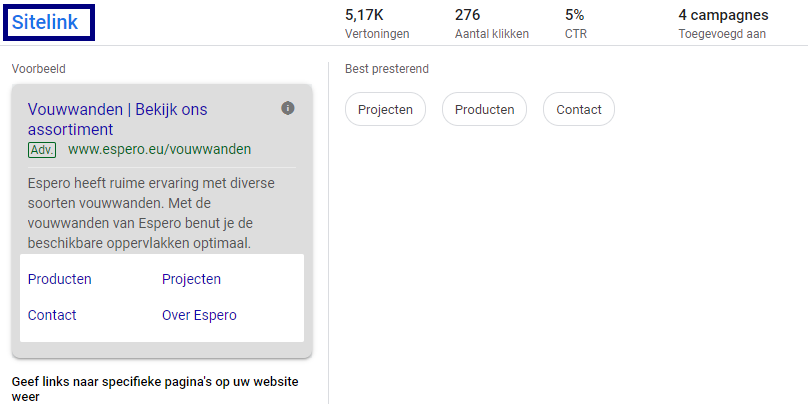The image size is (808, 411).
Task: Open the 4 campagnes Toegevoegd aan stat
Action: pyautogui.click(x=723, y=23)
